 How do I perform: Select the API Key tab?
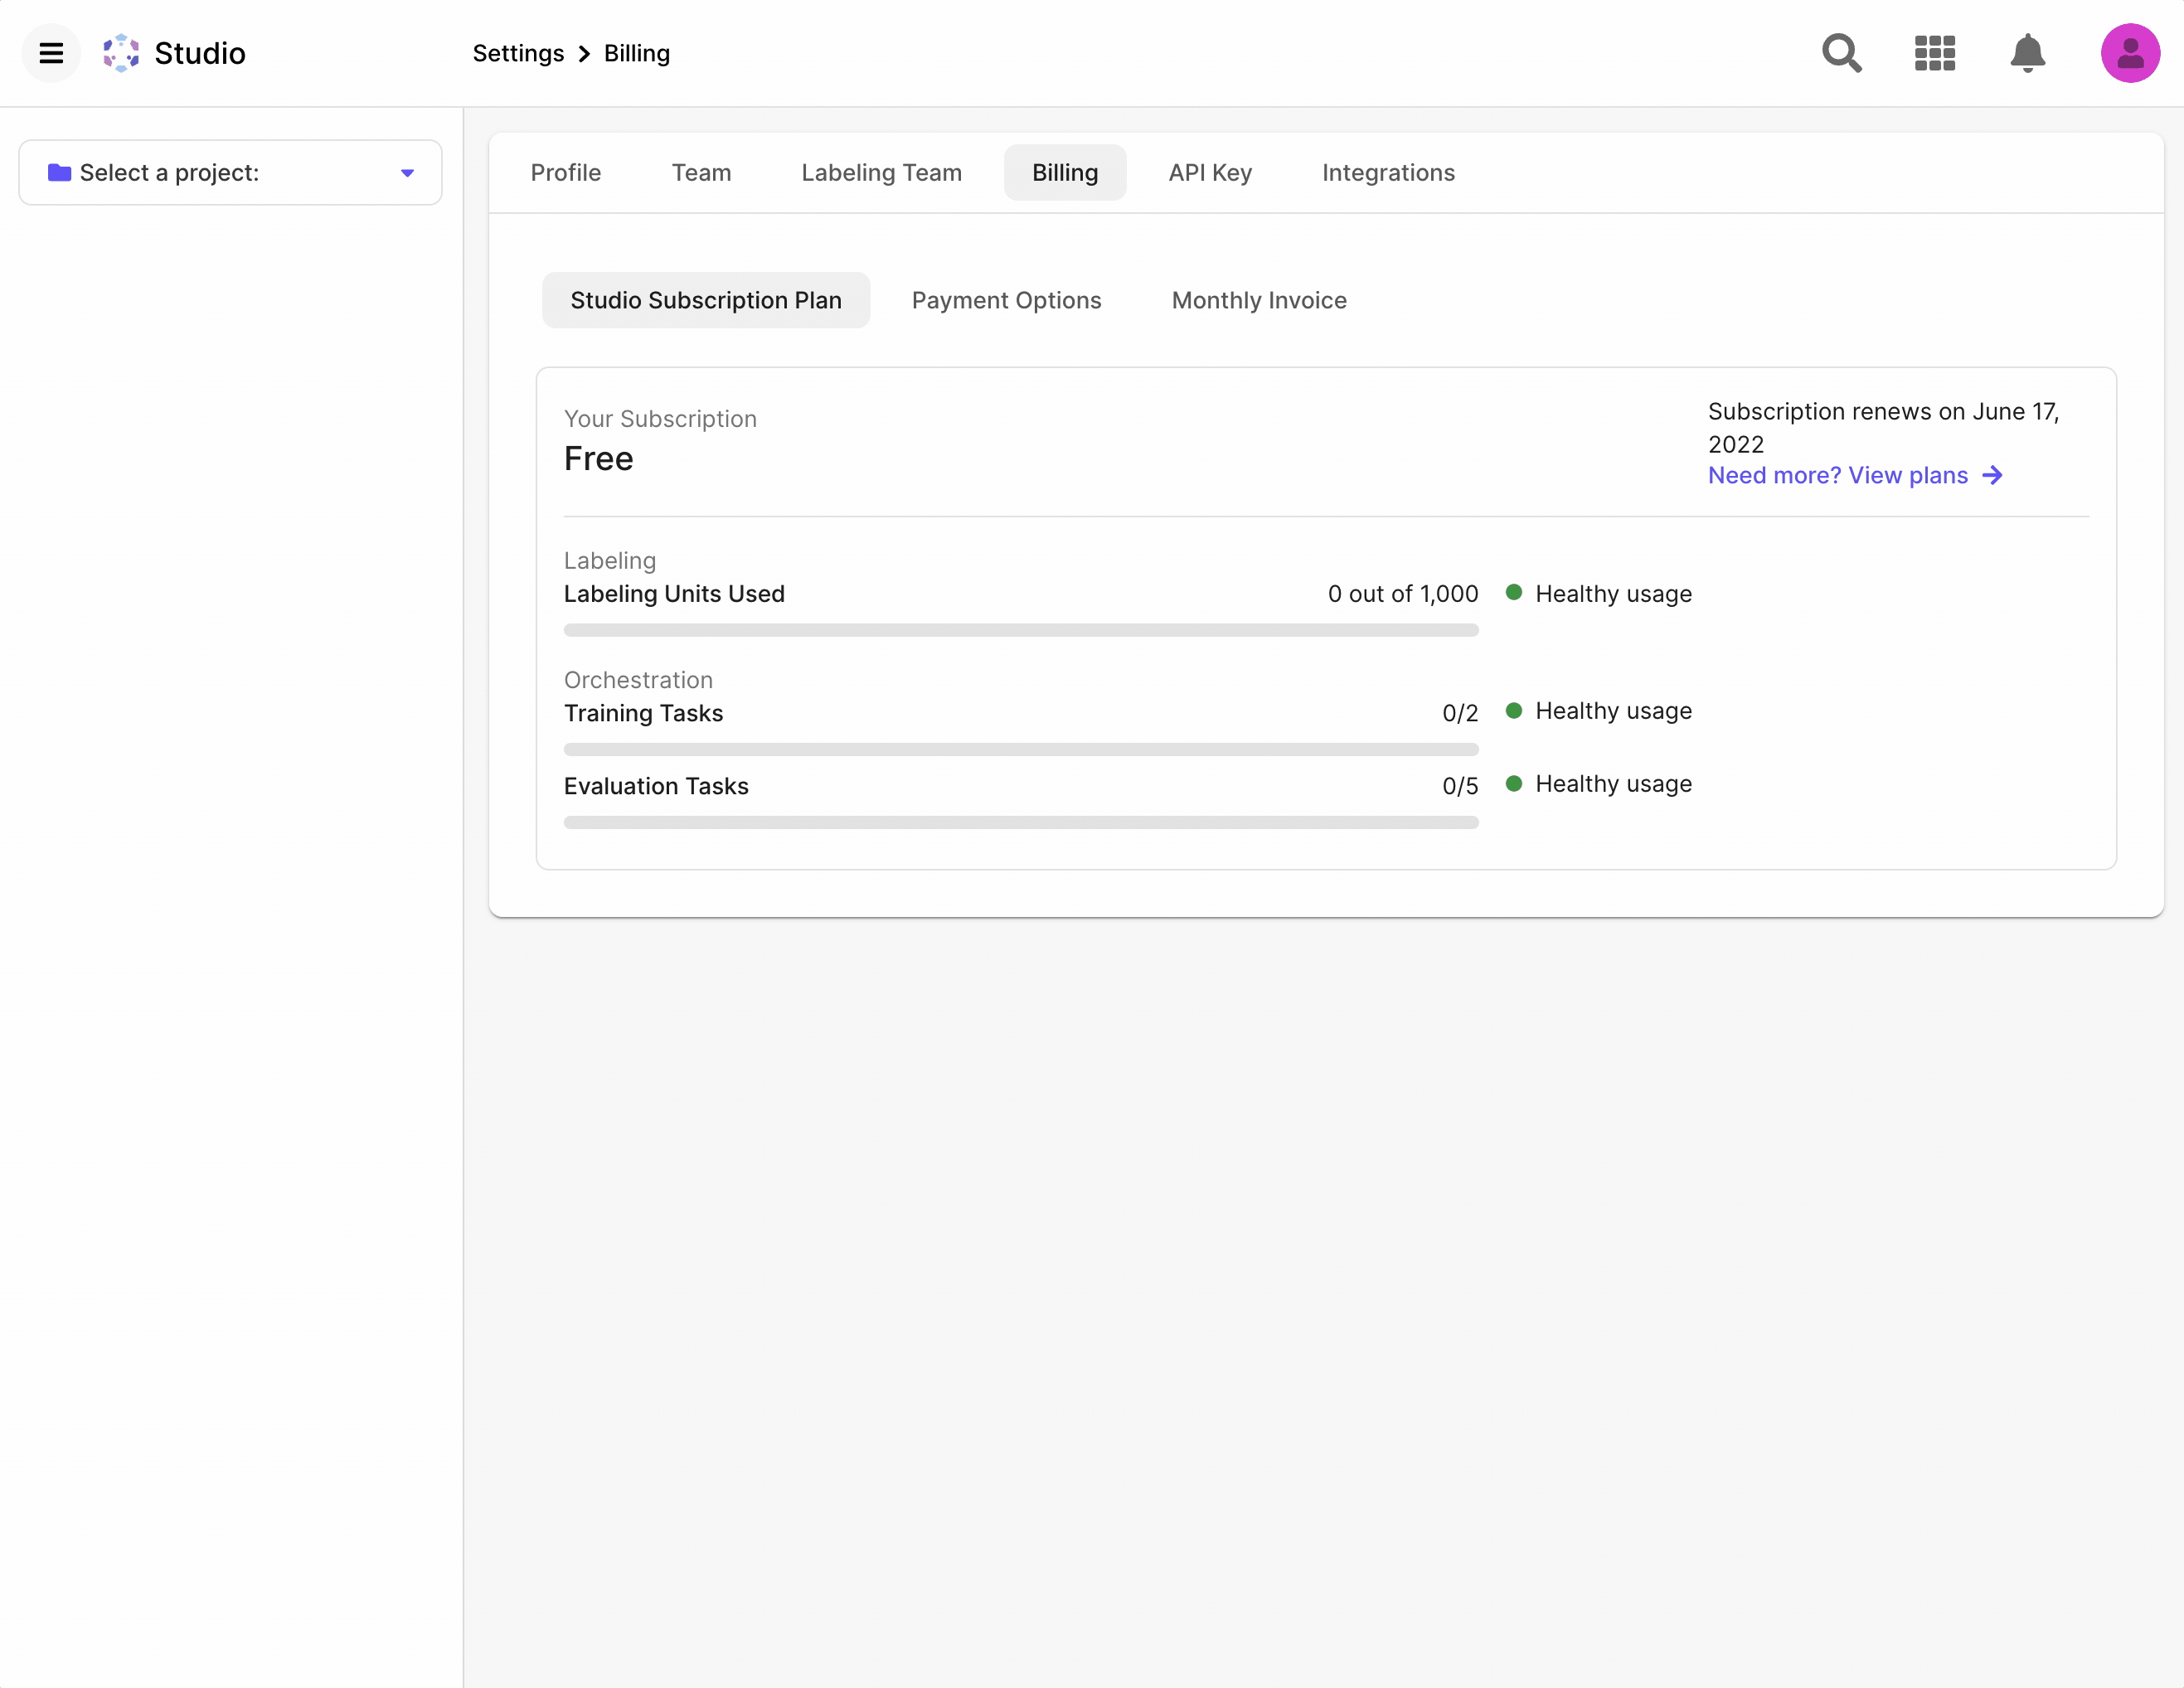[x=1209, y=173]
